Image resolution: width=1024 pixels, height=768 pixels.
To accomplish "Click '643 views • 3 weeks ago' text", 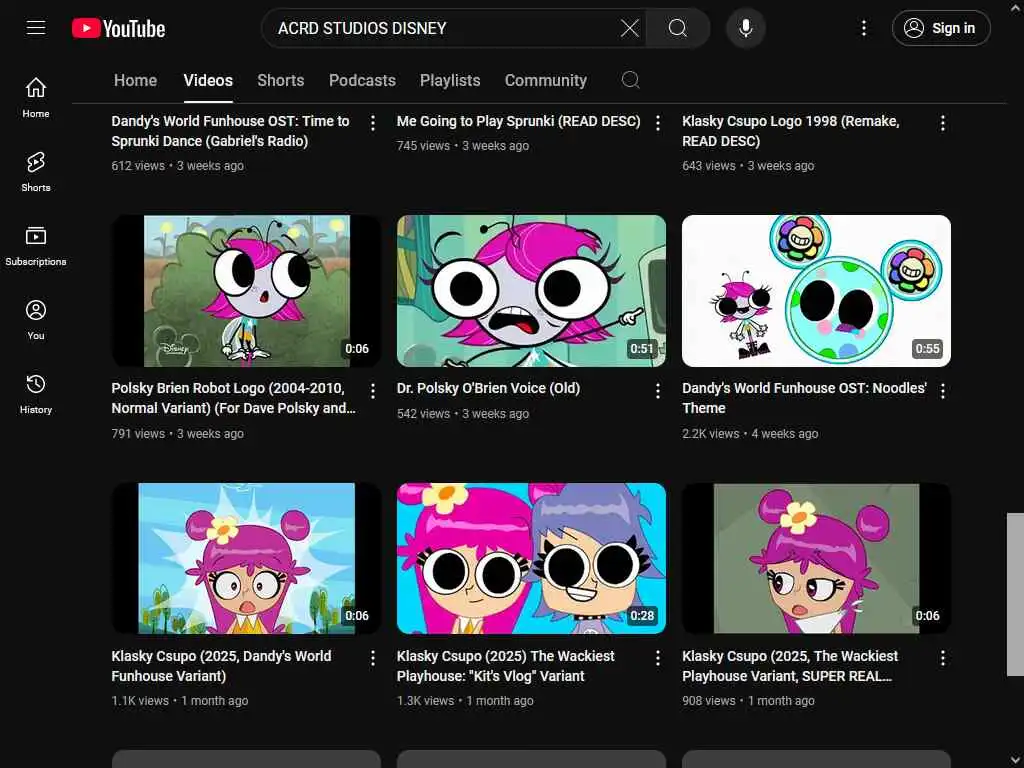I will tap(748, 166).
